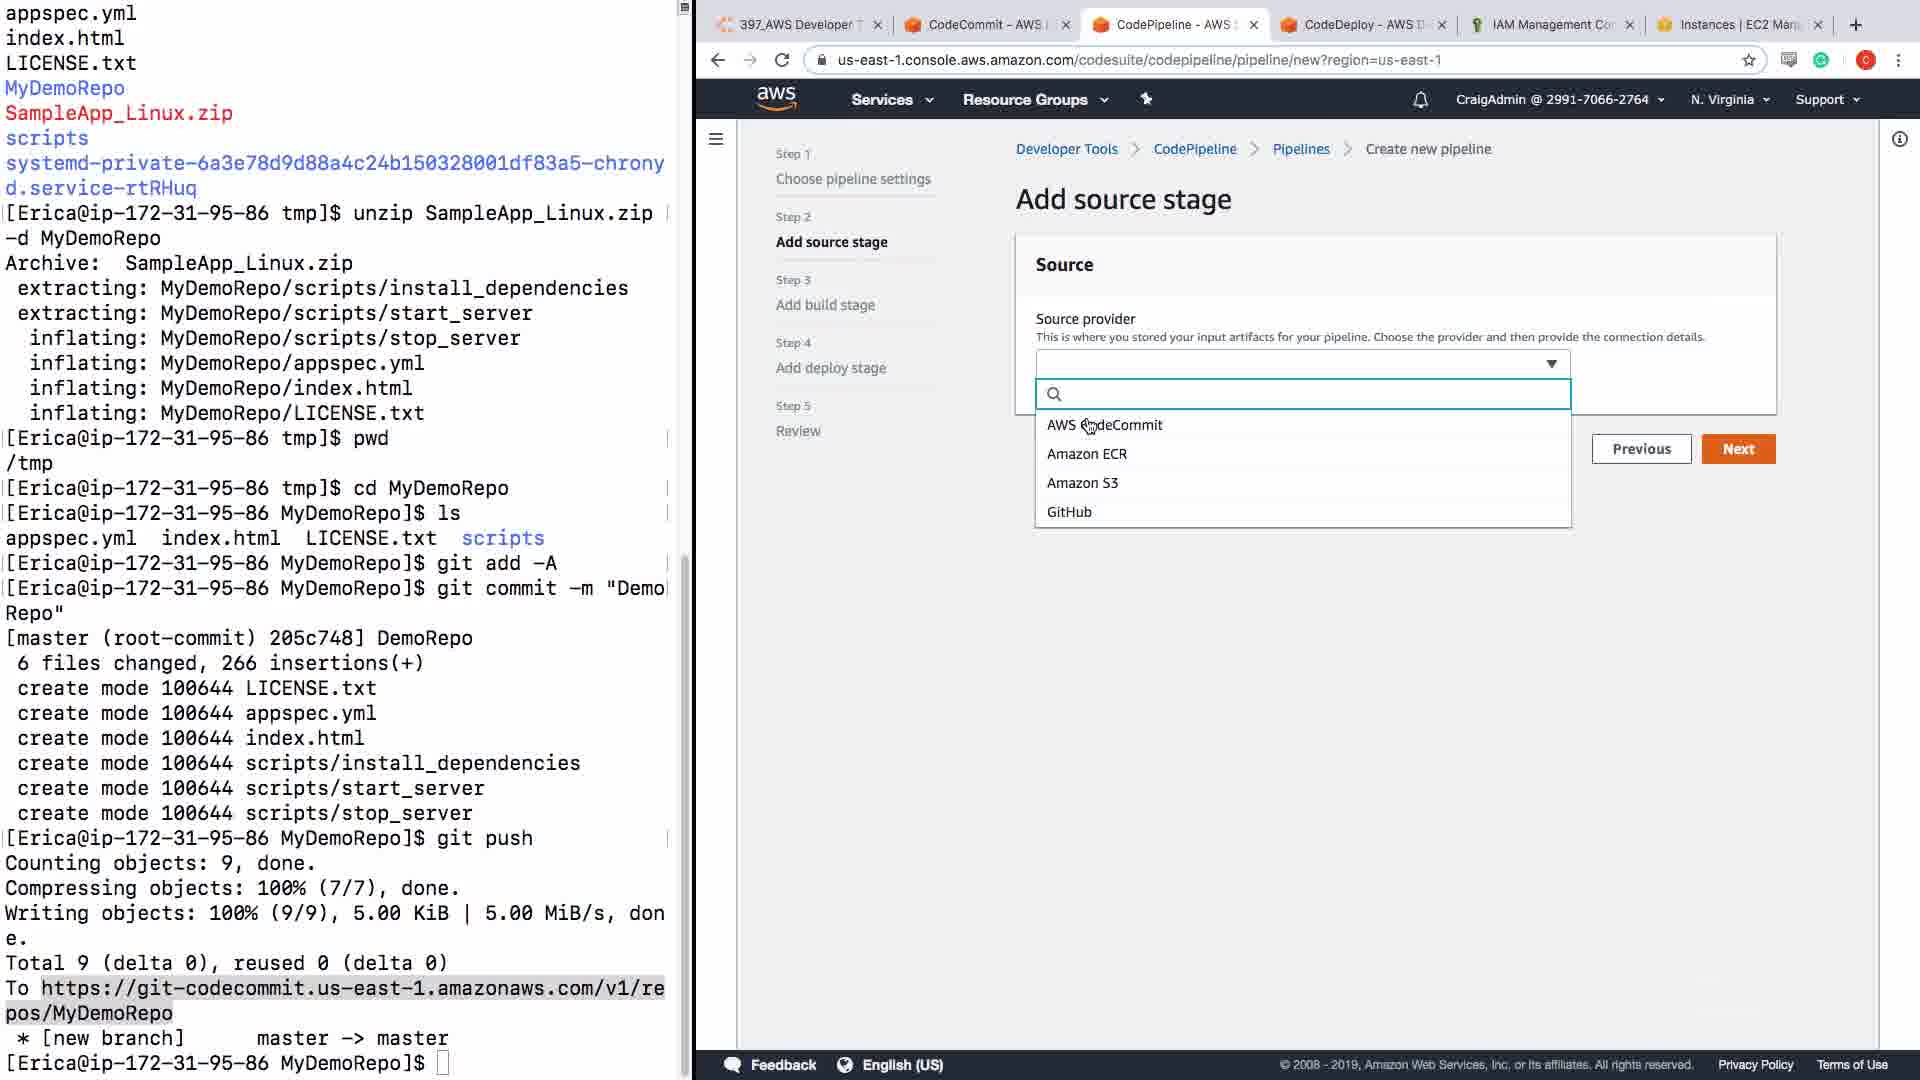Click the orange Next button
This screenshot has width=1920, height=1080.
click(1738, 449)
